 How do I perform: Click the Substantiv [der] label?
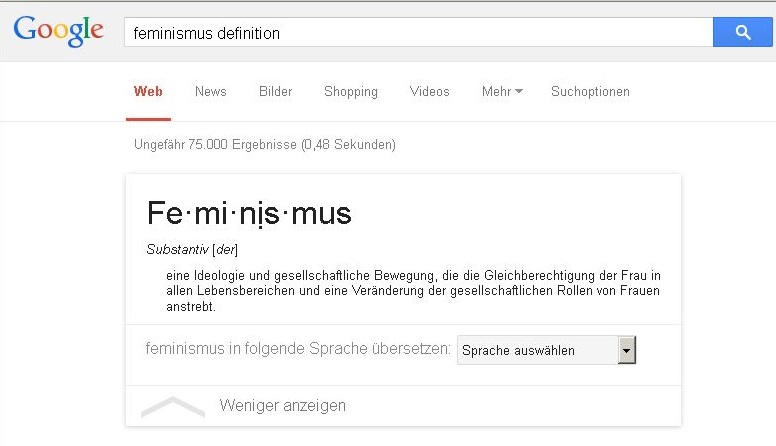pyautogui.click(x=192, y=249)
